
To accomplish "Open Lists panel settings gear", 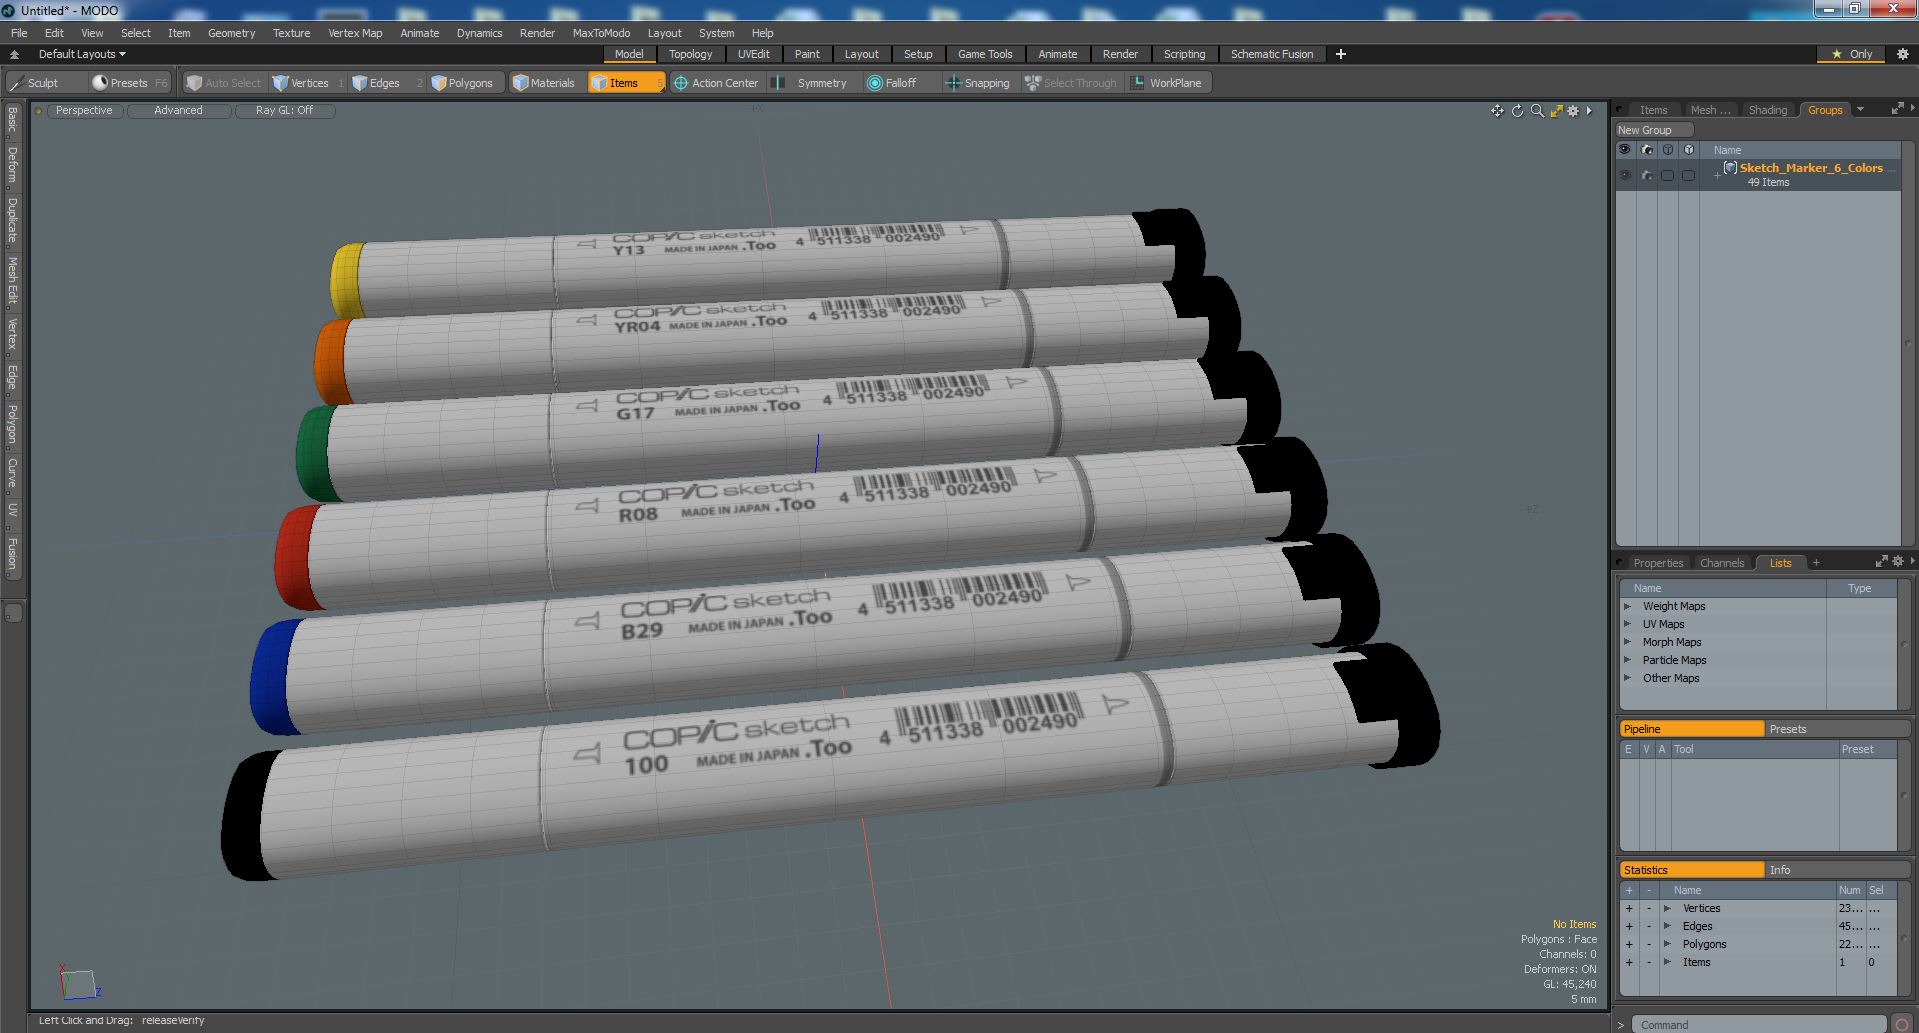I will (x=1898, y=562).
